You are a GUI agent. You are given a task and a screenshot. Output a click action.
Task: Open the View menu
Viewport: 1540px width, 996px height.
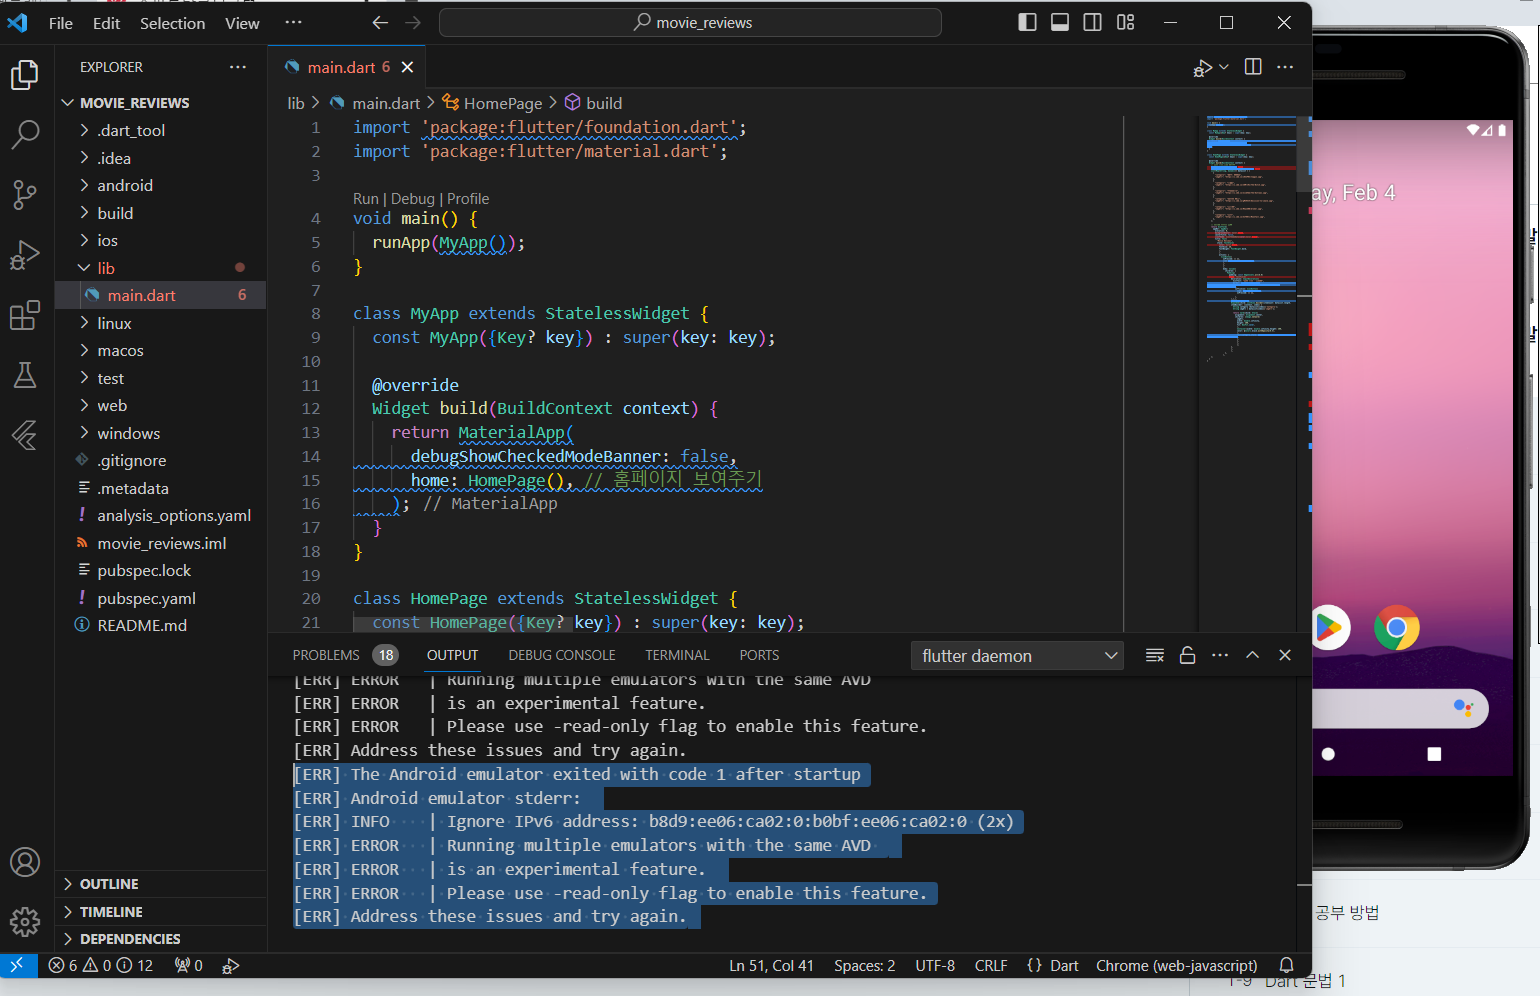tap(242, 23)
